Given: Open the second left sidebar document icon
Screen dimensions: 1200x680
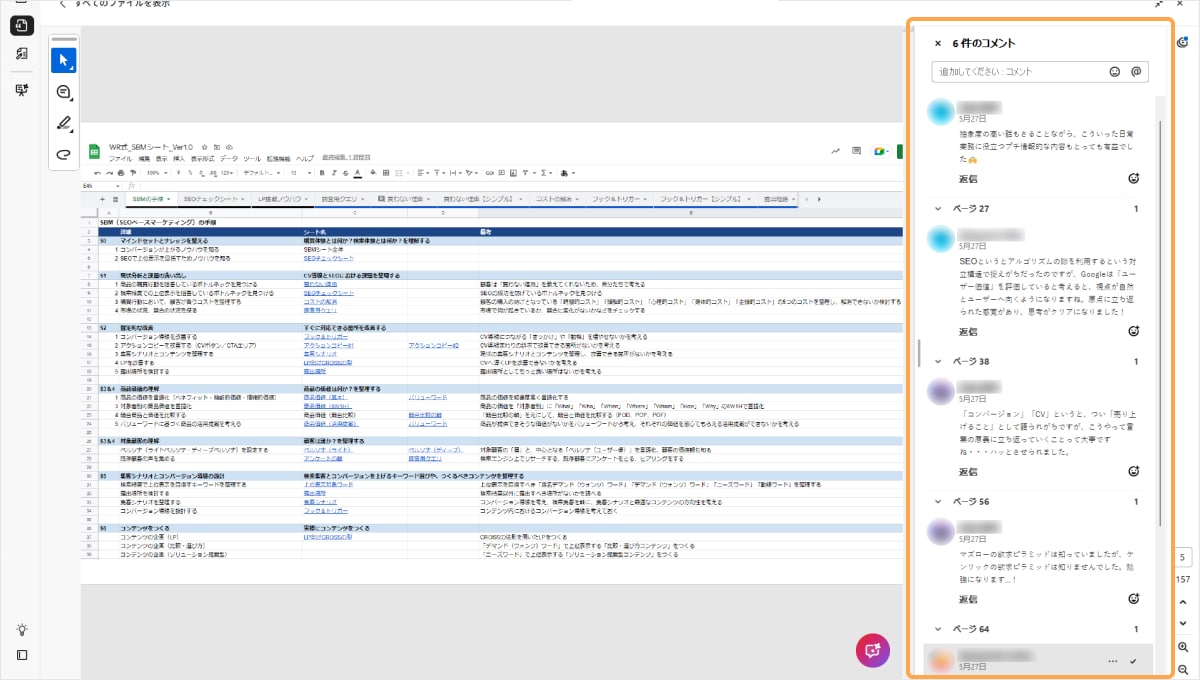Looking at the screenshot, I should (x=21, y=54).
